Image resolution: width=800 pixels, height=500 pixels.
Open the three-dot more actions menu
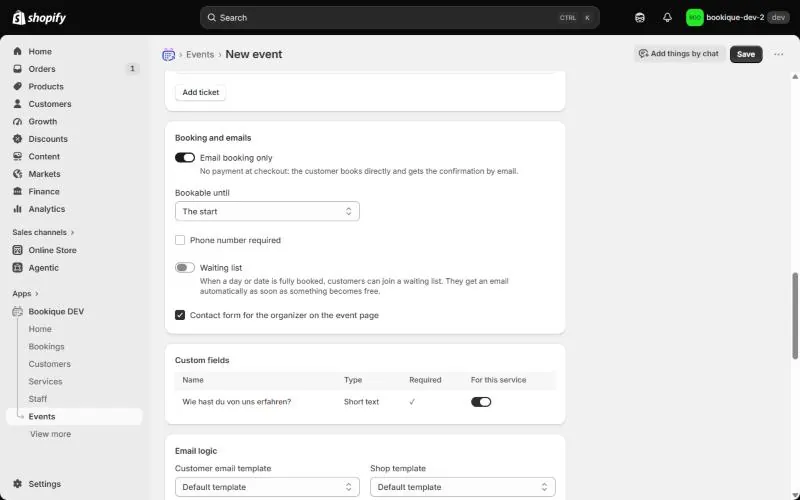click(x=778, y=54)
